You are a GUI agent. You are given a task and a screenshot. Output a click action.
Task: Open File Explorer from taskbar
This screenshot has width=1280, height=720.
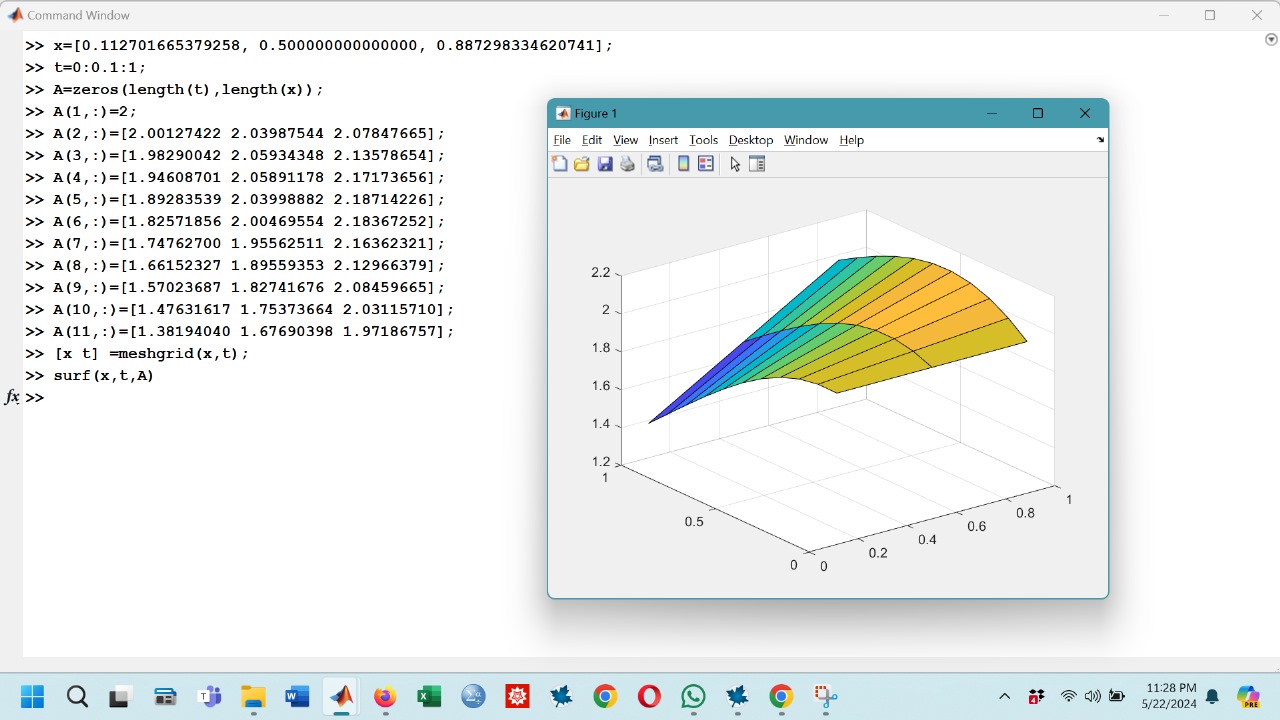(x=253, y=696)
